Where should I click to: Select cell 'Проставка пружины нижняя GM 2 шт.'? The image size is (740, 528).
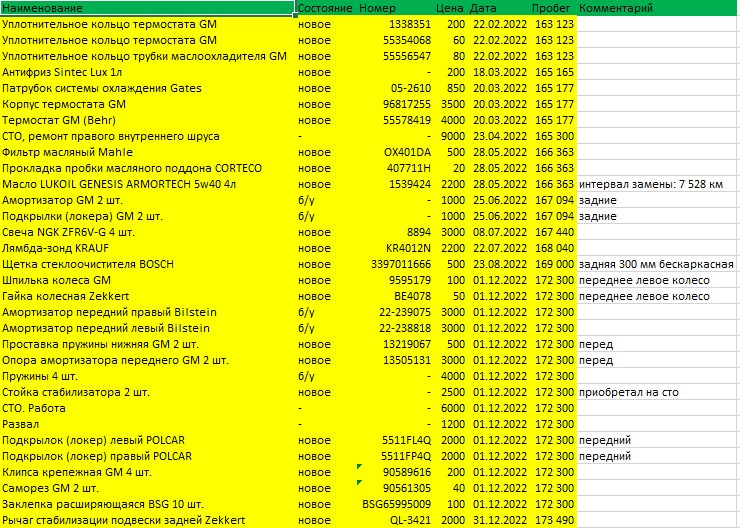(x=148, y=344)
